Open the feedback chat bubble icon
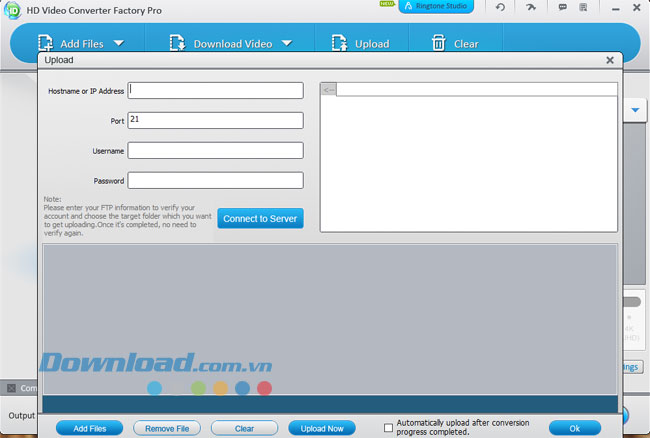650x438 pixels. point(563,7)
